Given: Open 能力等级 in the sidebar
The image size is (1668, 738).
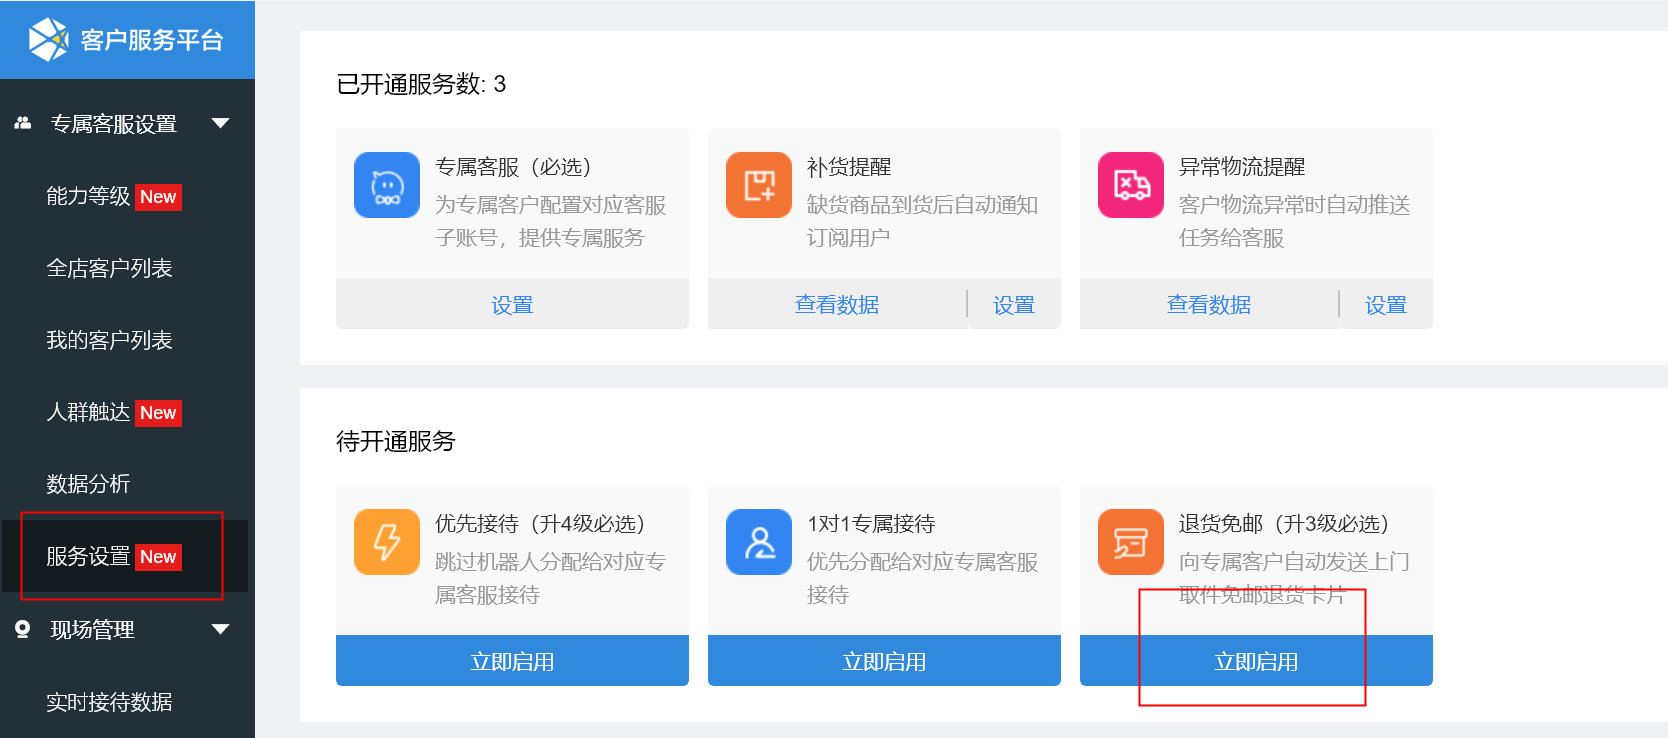Looking at the screenshot, I should pyautogui.click(x=88, y=196).
